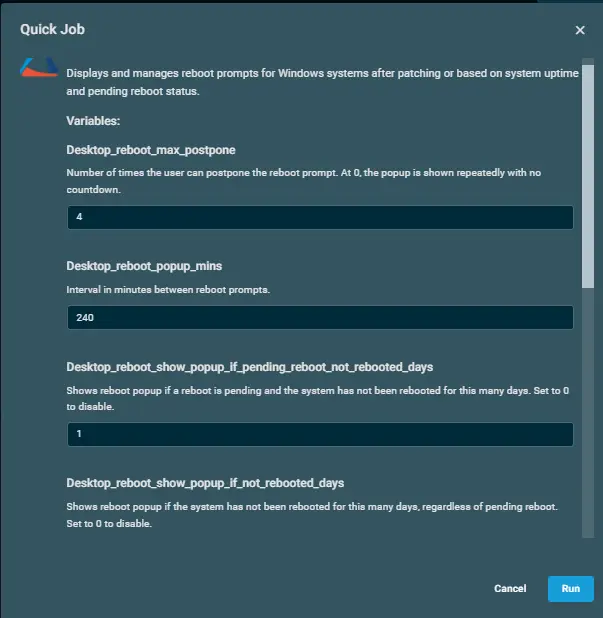Click the pending reboot days field showing 1
The image size is (603, 618).
[x=320, y=434]
